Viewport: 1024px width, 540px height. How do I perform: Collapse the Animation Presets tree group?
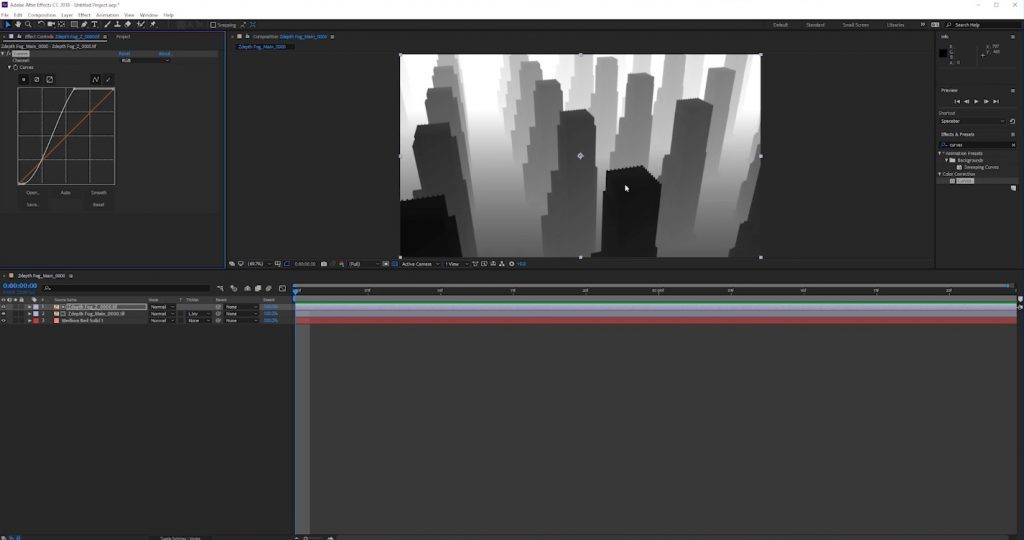coord(941,153)
